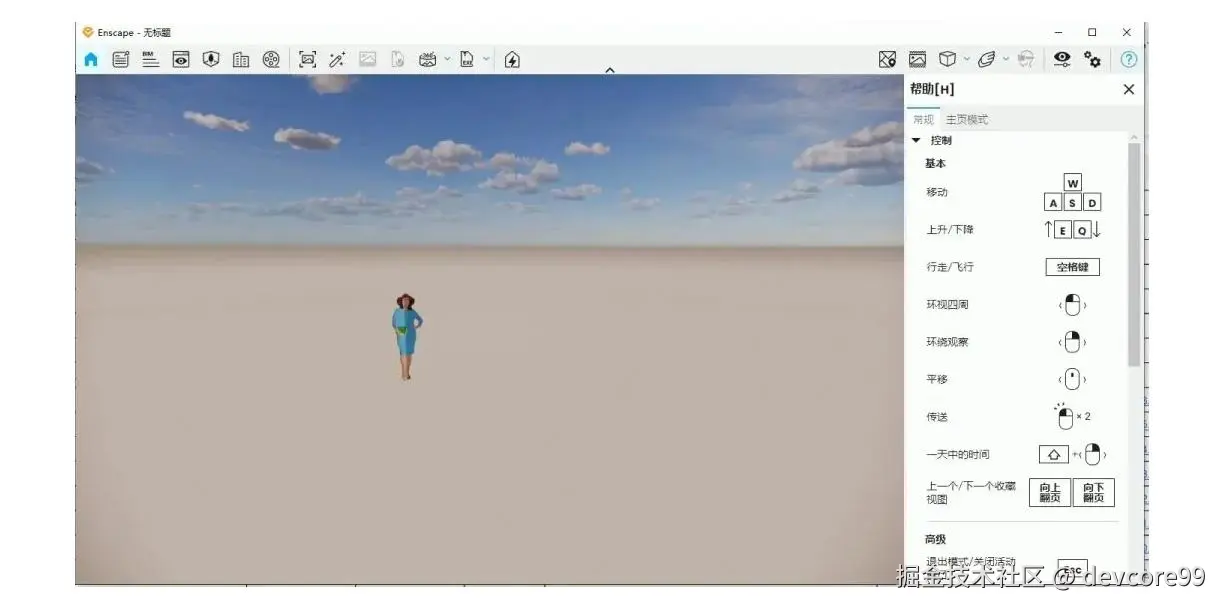Click the house with lightning bolt icon

click(512, 59)
